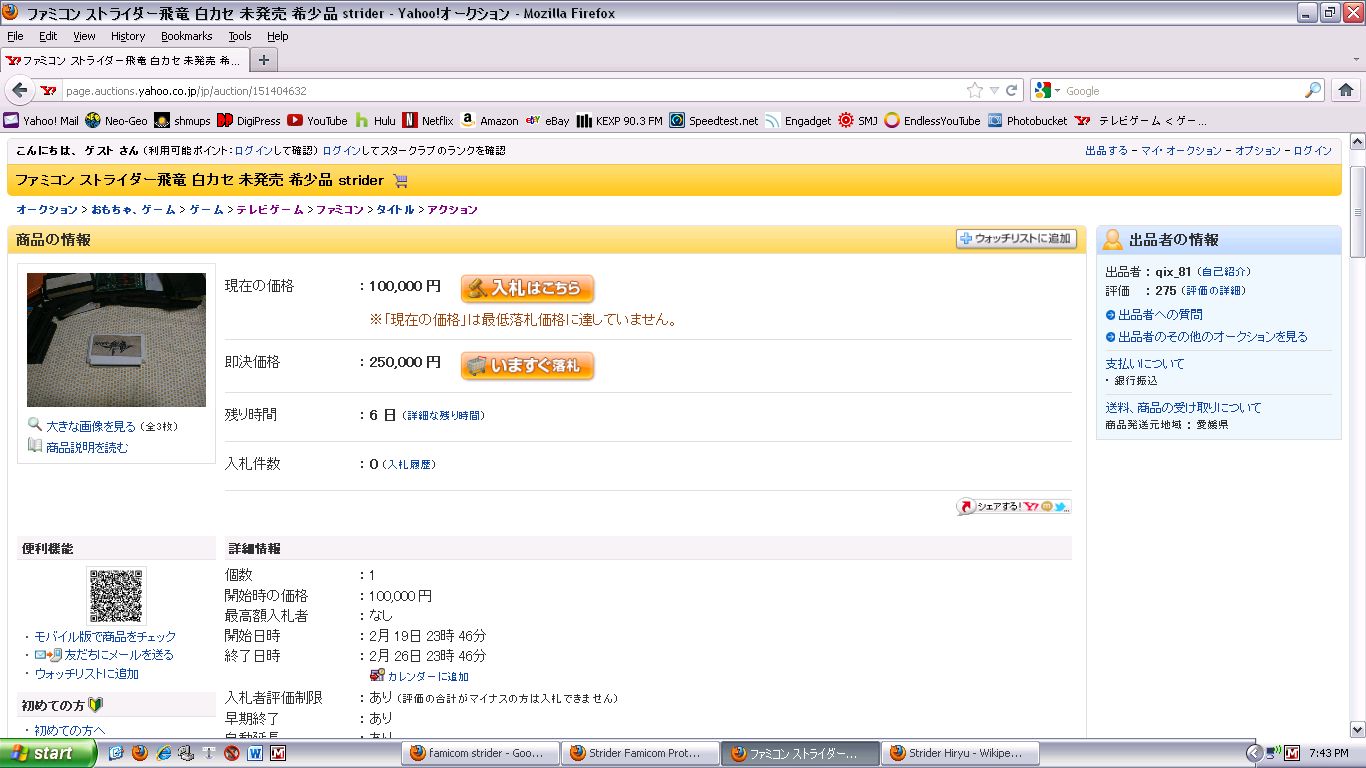Open the Photobucket bookmark
The image size is (1366, 768).
[1028, 121]
